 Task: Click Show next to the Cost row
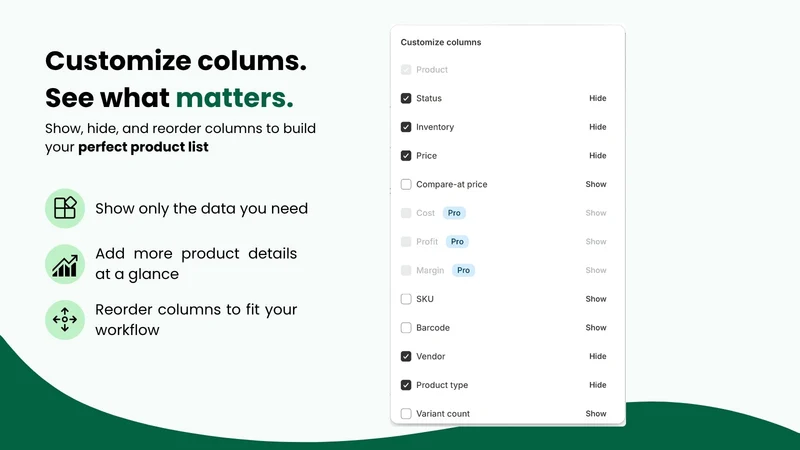click(596, 213)
